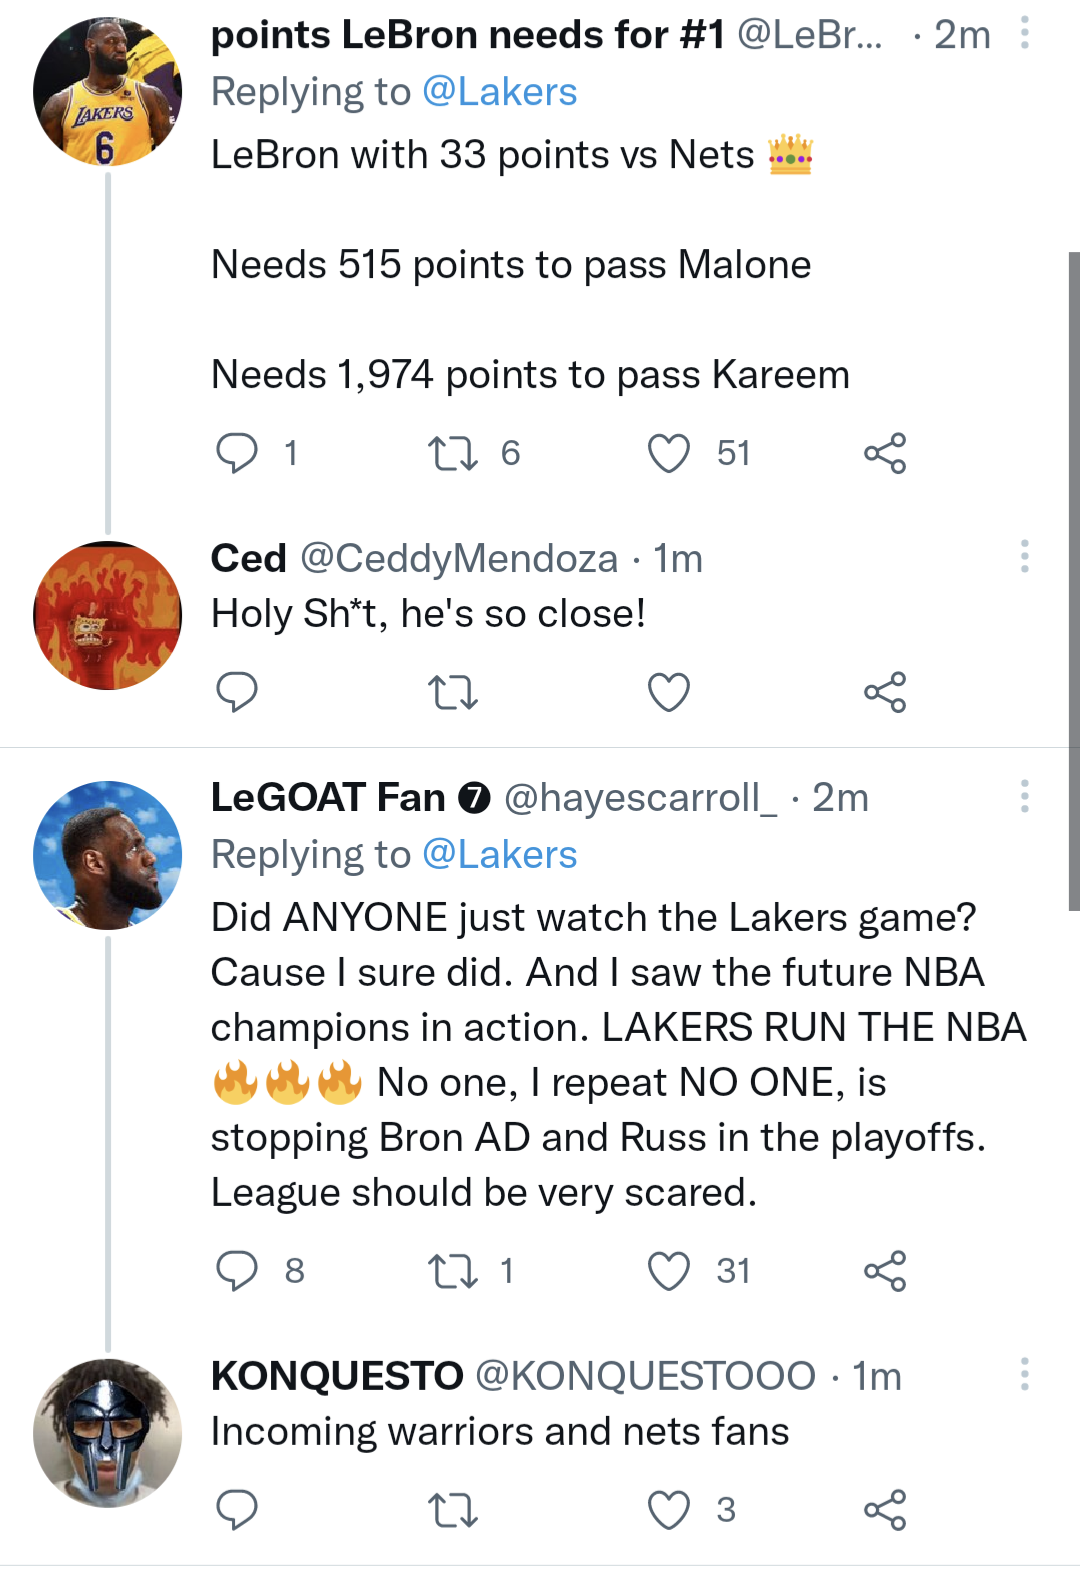Open the more menu on Ced's reply
Image resolution: width=1080 pixels, height=1572 pixels.
coord(1024,557)
